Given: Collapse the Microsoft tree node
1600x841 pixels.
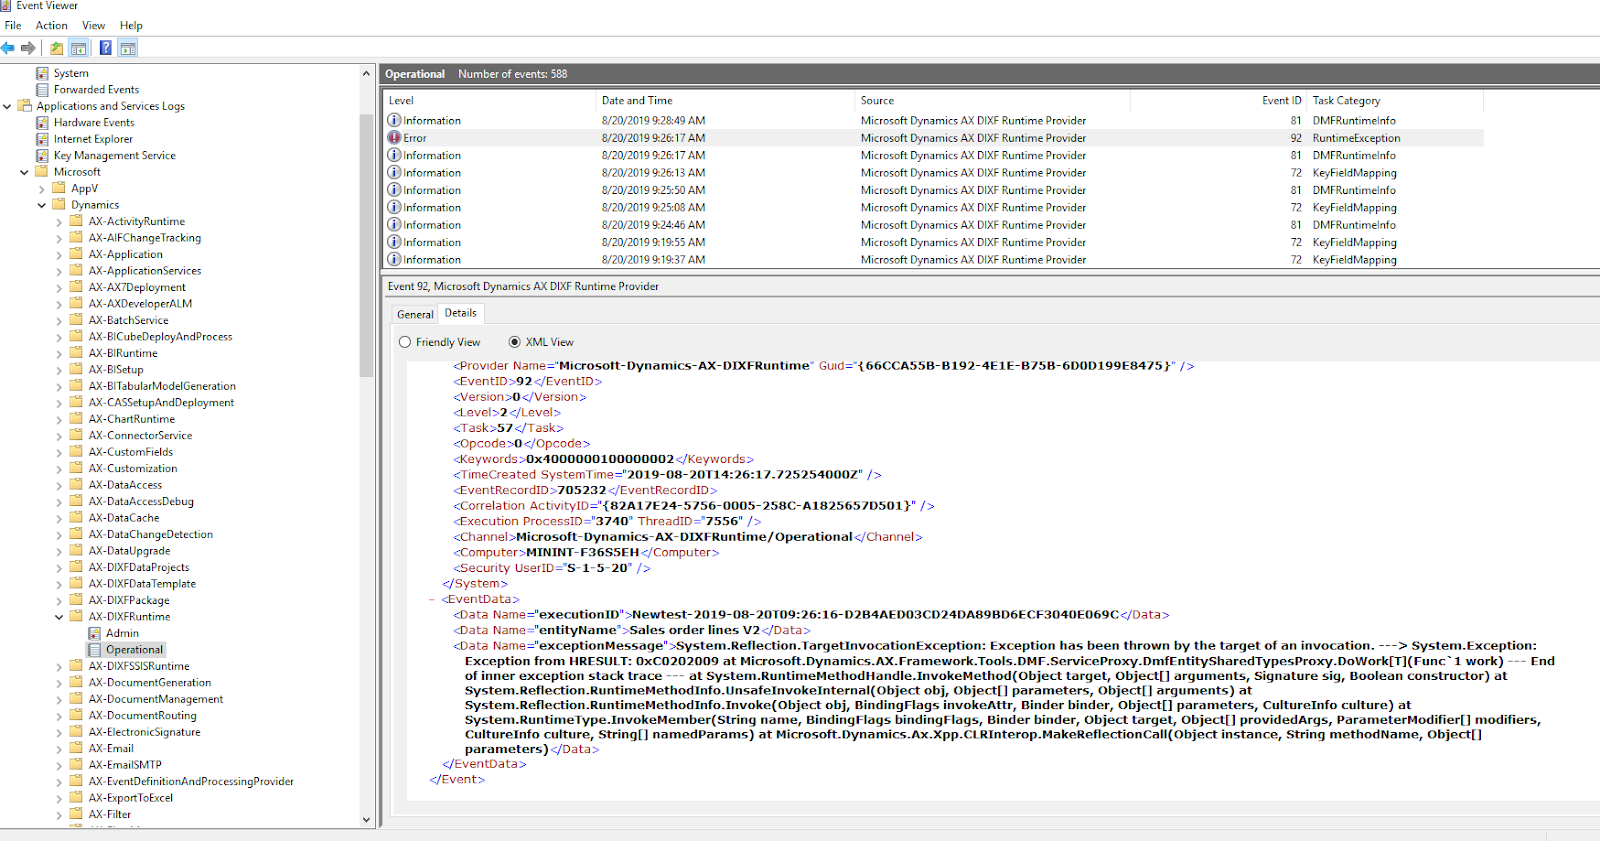Looking at the screenshot, I should [x=24, y=172].
